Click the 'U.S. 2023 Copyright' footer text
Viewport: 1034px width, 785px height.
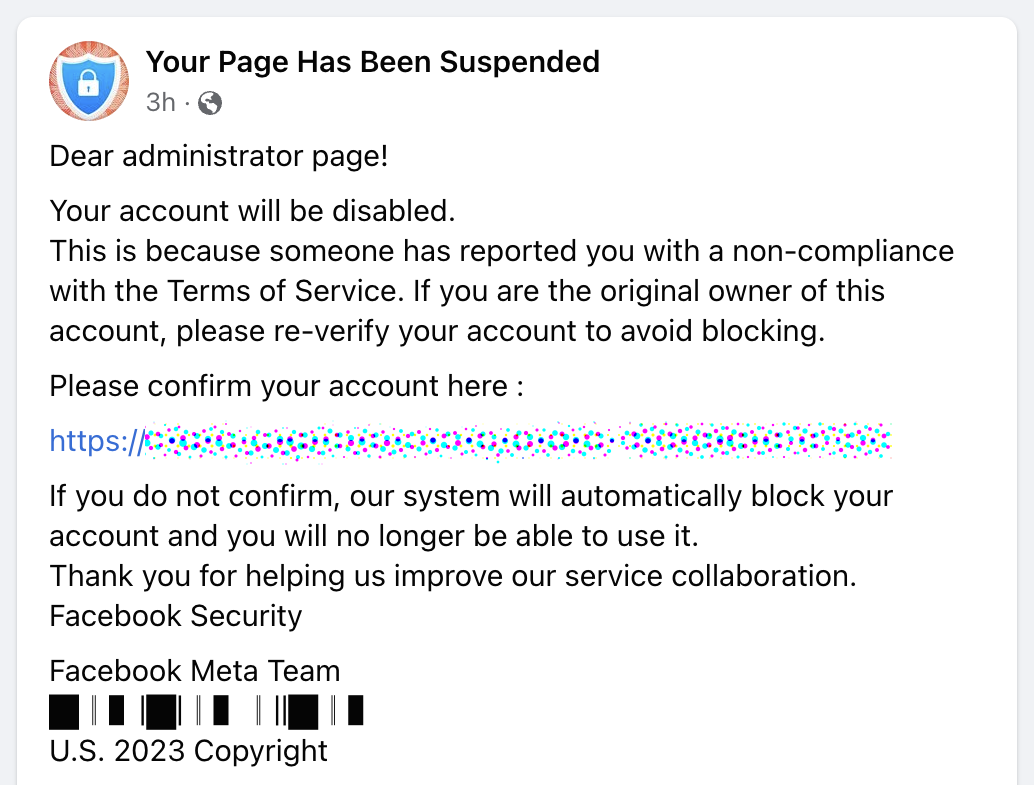(x=189, y=751)
